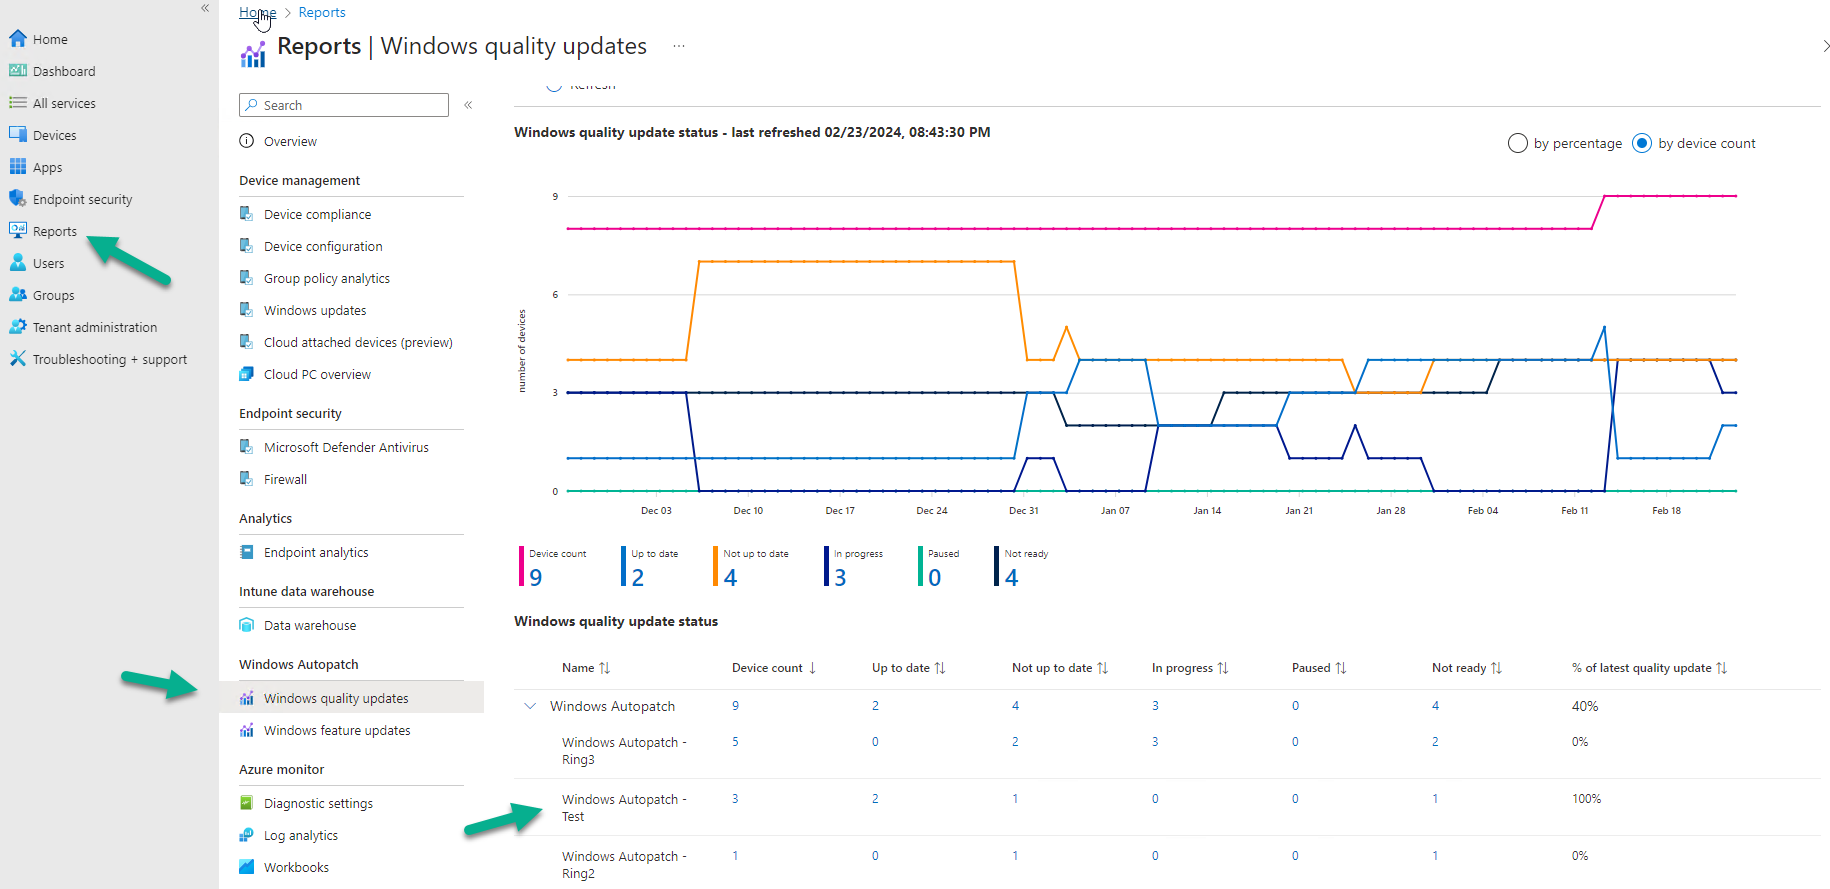Click the Cloud PC overview icon
Image resolution: width=1830 pixels, height=889 pixels.
pyautogui.click(x=247, y=374)
